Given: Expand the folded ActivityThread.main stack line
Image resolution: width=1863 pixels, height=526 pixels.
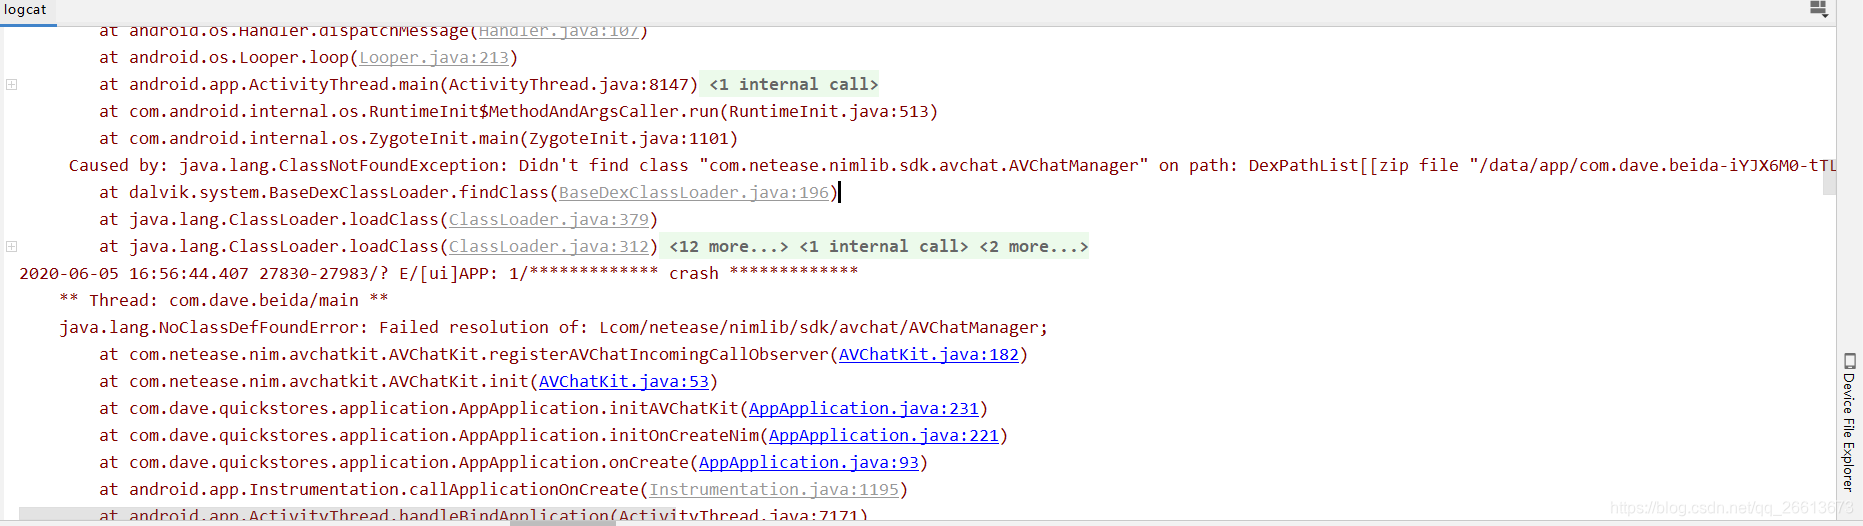Looking at the screenshot, I should tap(12, 85).
